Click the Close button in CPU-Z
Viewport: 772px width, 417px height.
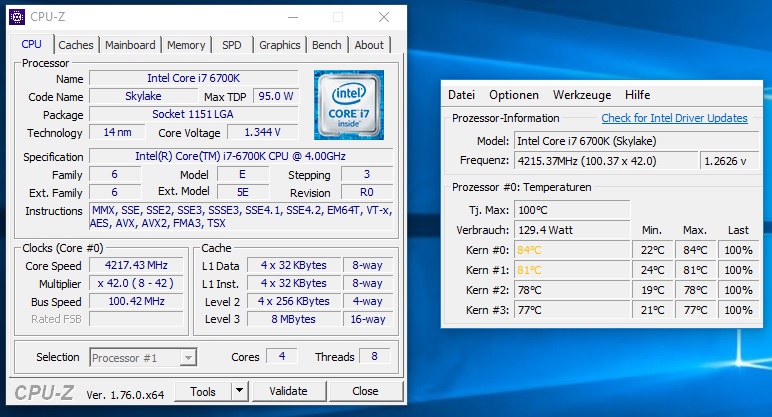pos(365,391)
